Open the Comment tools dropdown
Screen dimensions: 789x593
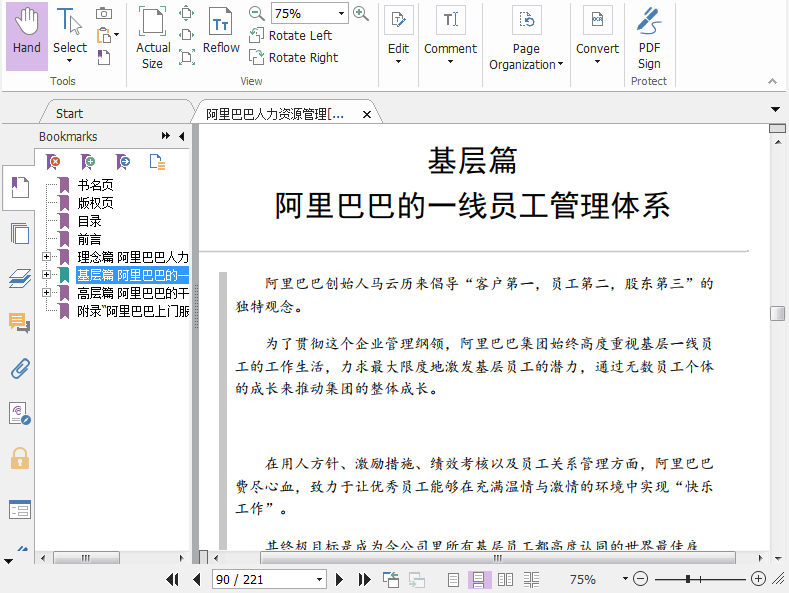click(x=450, y=36)
